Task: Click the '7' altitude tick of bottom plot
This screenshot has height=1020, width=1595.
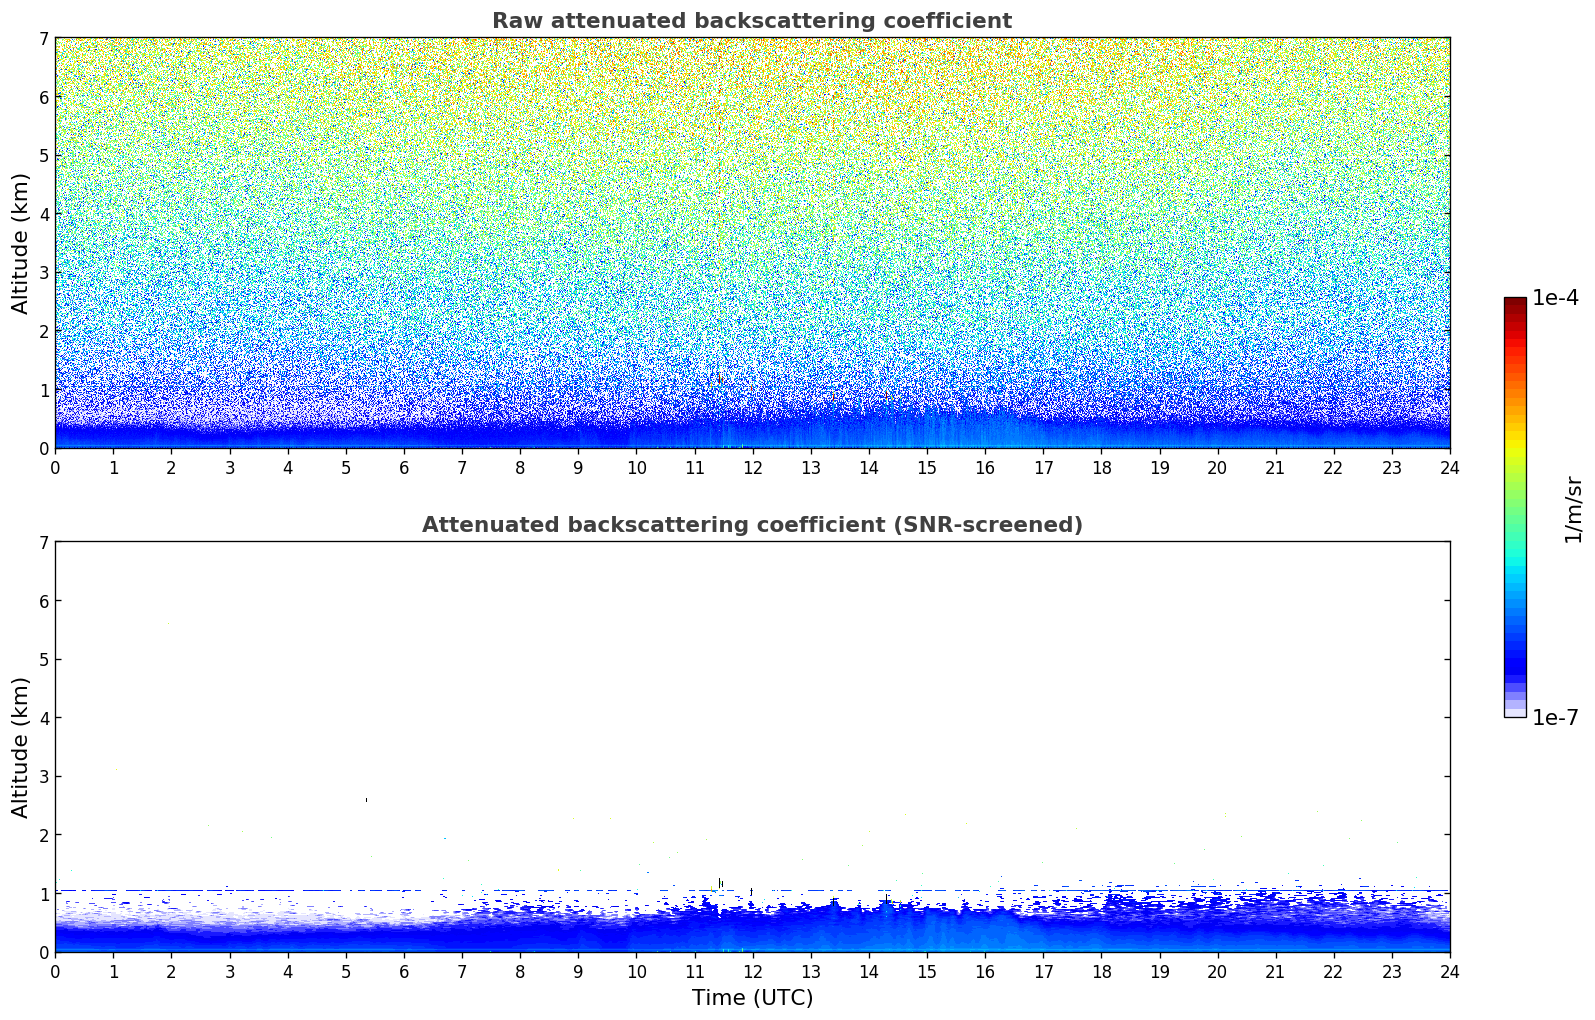Action: [x=43, y=542]
